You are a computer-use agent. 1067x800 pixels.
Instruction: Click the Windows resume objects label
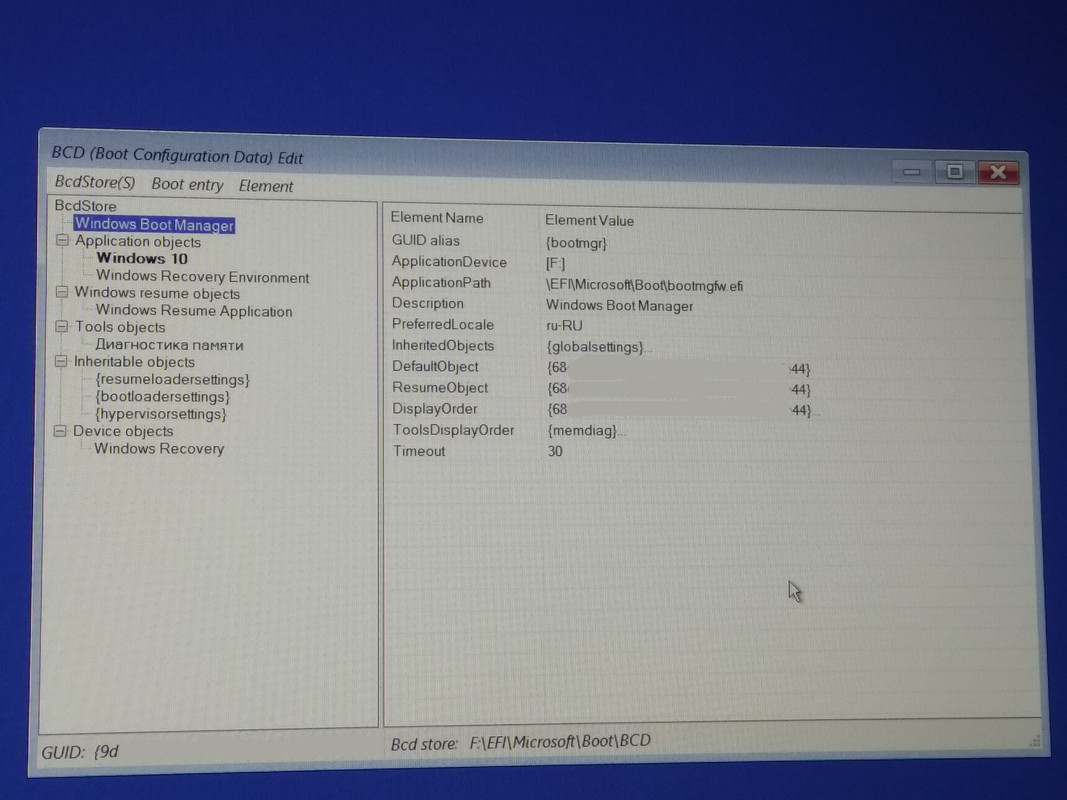(157, 293)
